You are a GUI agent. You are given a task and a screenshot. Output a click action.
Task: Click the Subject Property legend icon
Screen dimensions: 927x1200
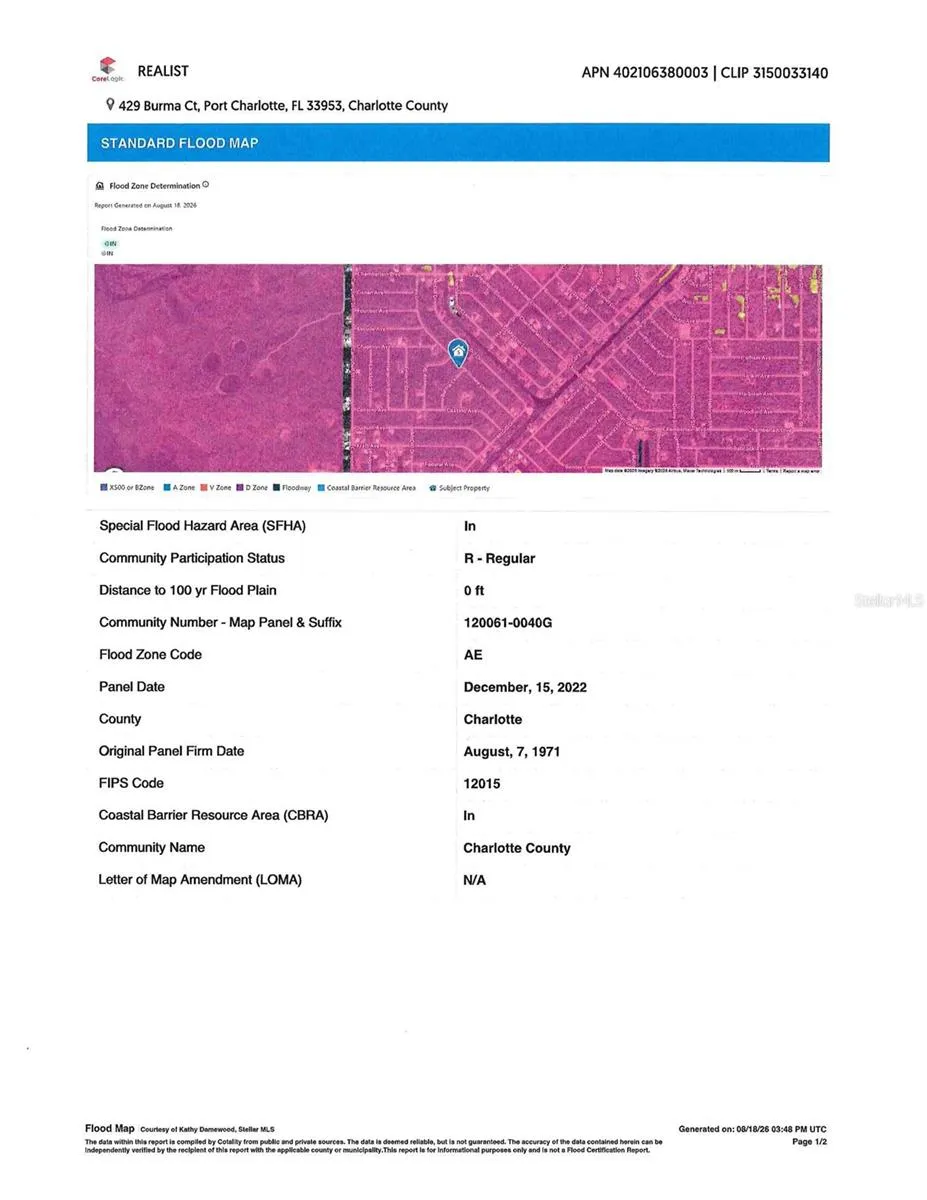[433, 488]
